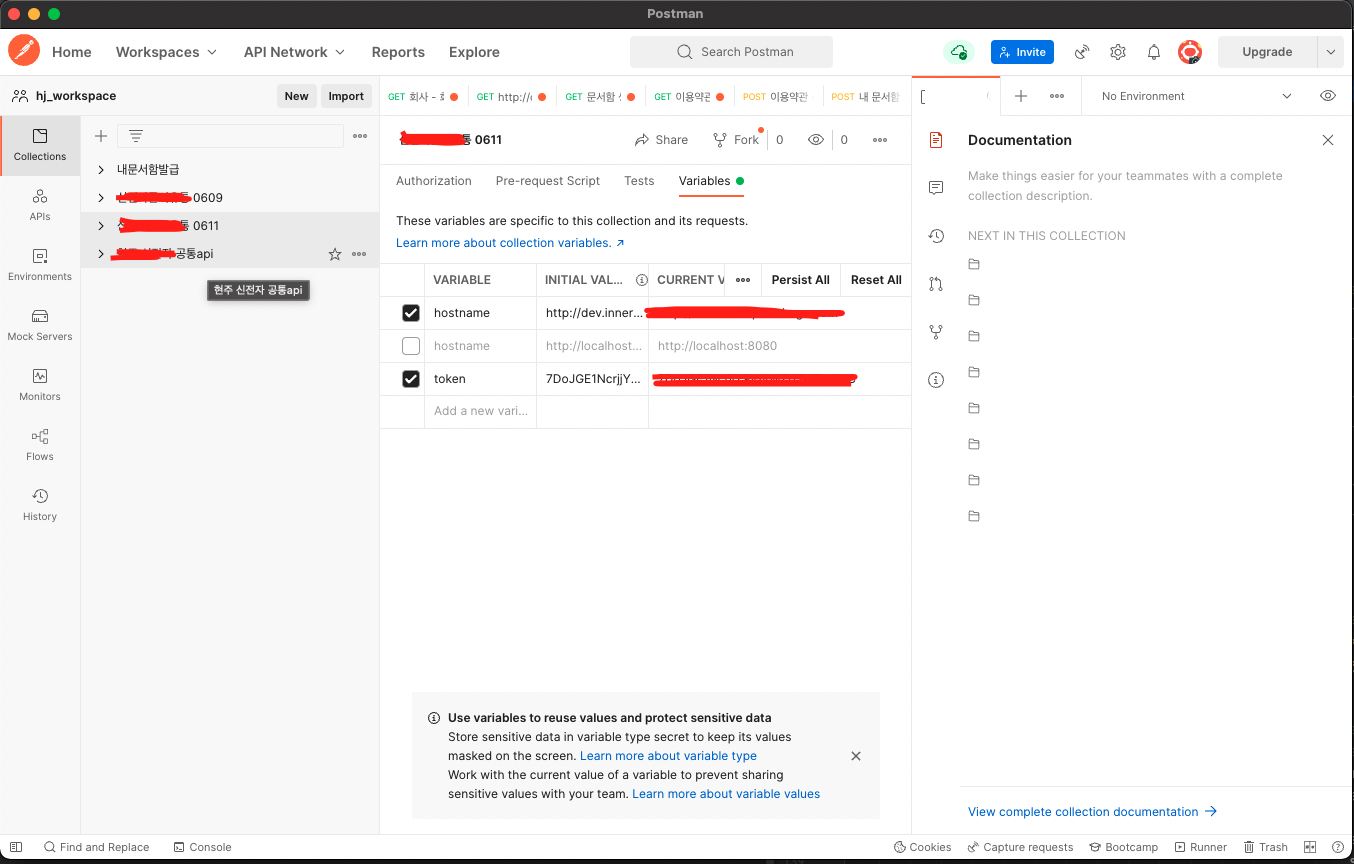The height and width of the screenshot is (864, 1354).
Task: Switch to the Pre-request Script tab
Action: 548,181
